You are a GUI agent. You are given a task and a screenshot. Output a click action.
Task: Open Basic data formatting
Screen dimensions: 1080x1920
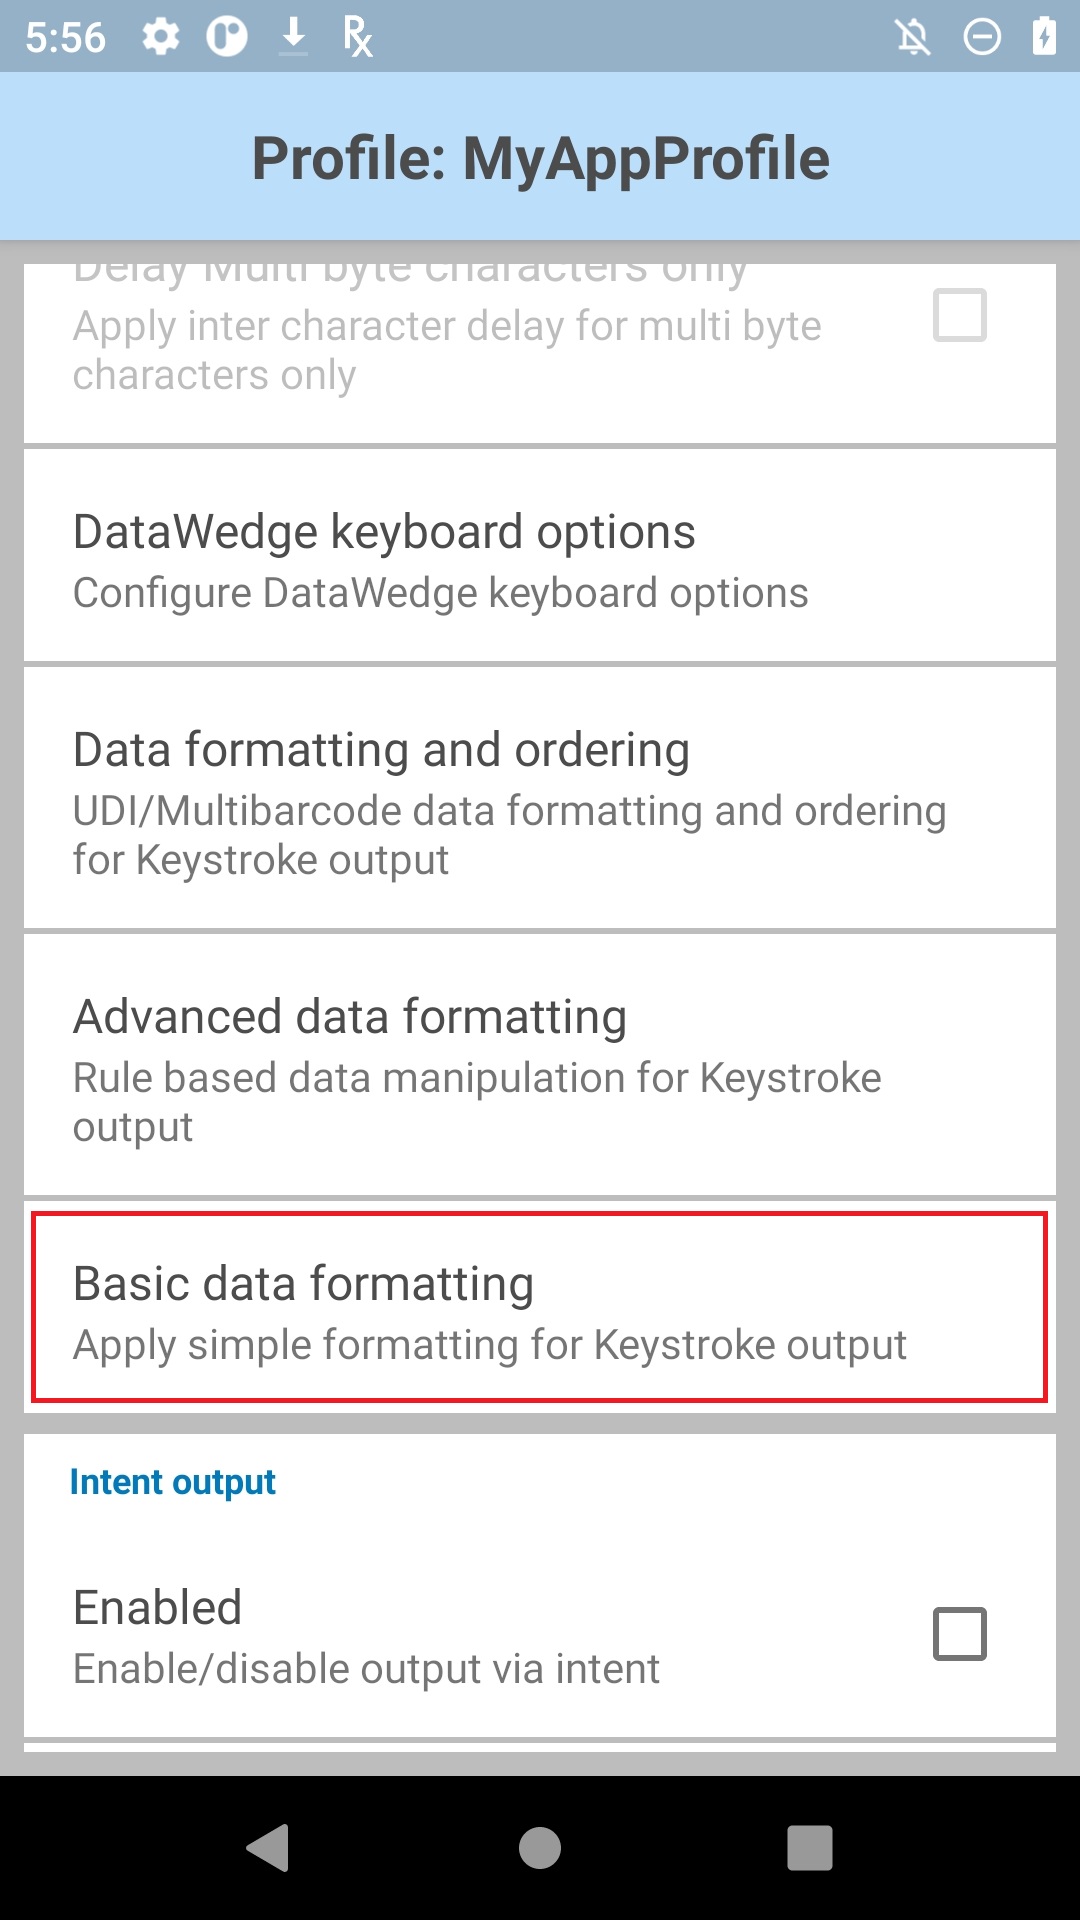pos(540,1308)
